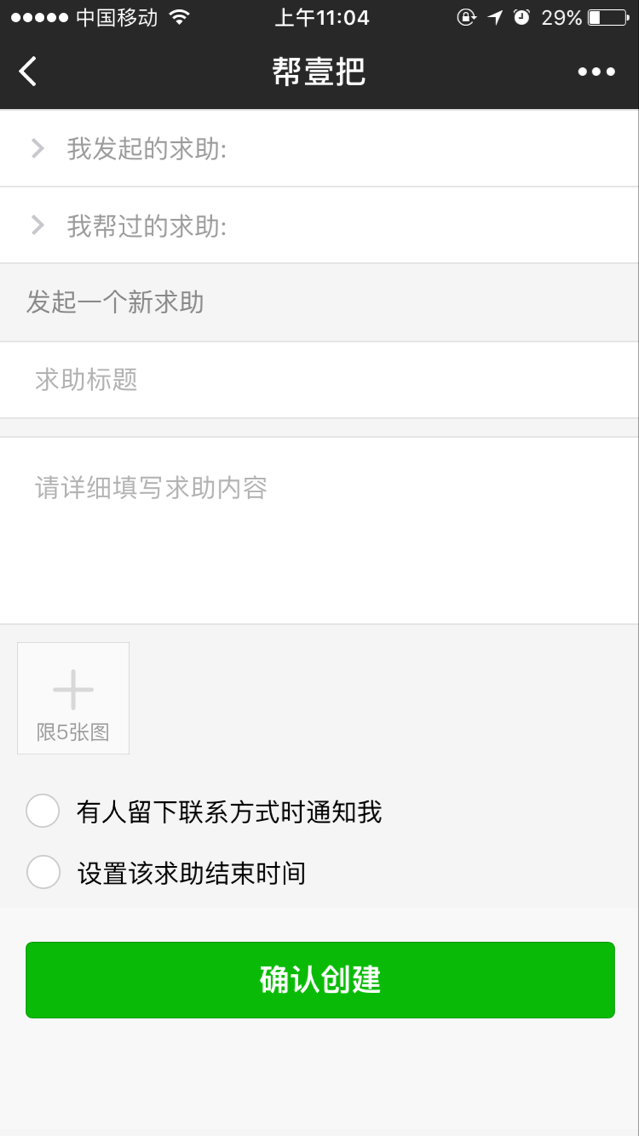Tap the Wi-Fi status icon
This screenshot has width=639, height=1136.
click(180, 17)
